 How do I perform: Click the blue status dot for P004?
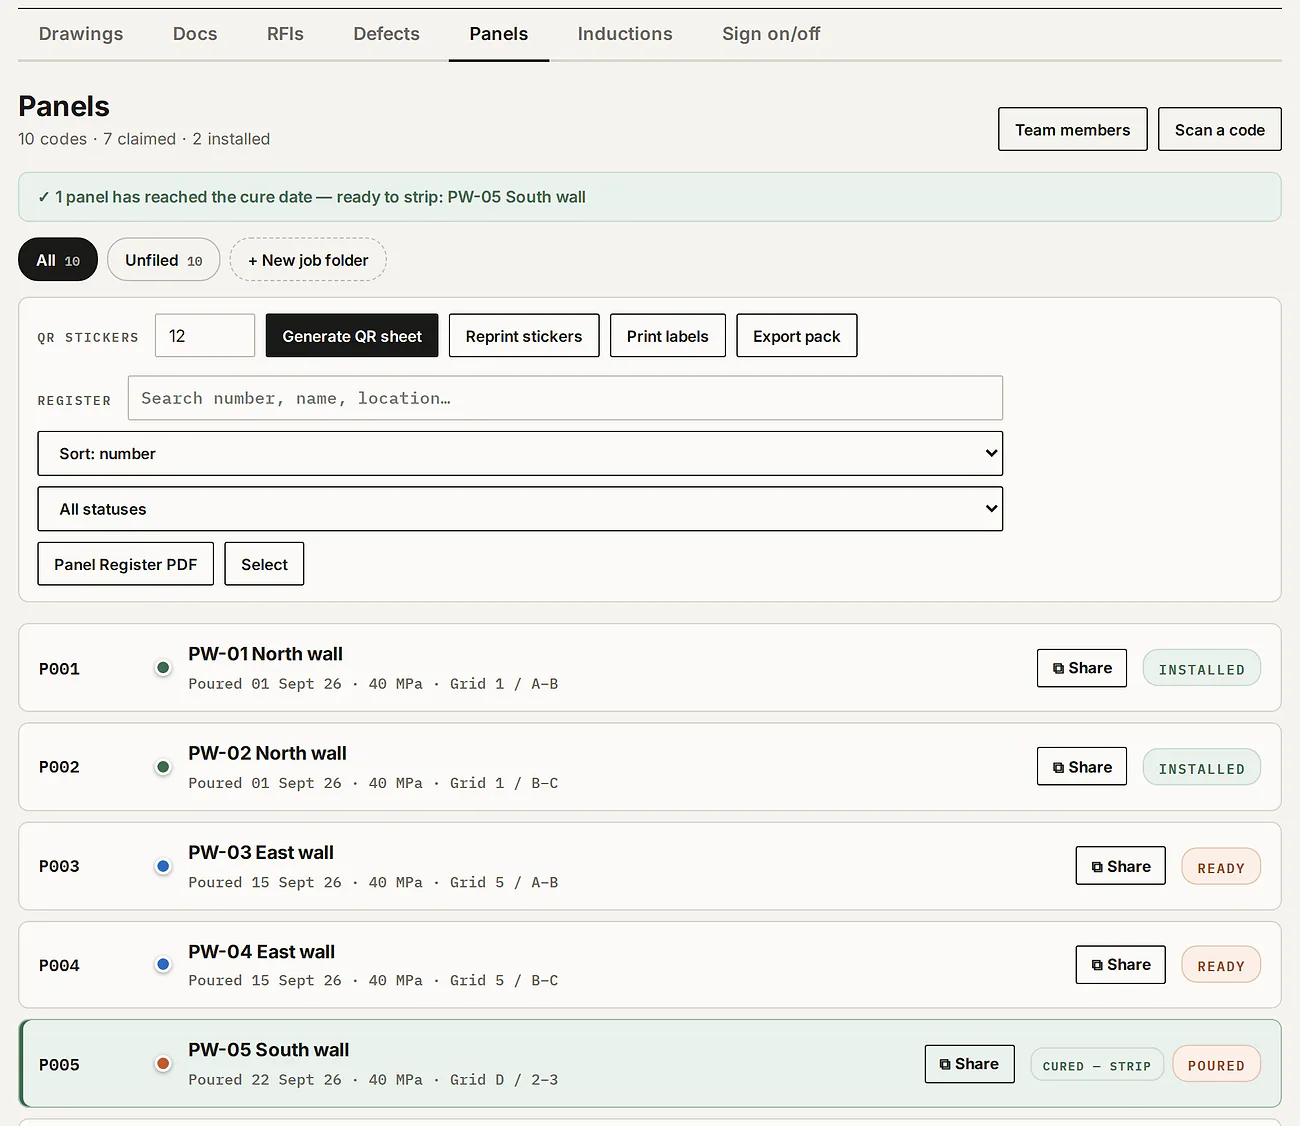coord(163,965)
